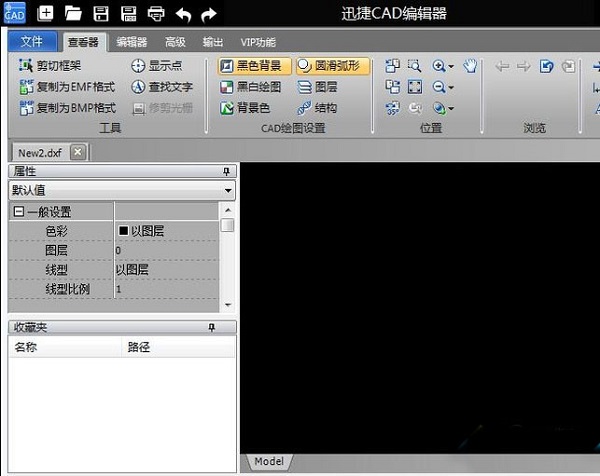This screenshot has width=600, height=476.
Task: Click the zoom in magnifier icon
Action: click(x=439, y=66)
